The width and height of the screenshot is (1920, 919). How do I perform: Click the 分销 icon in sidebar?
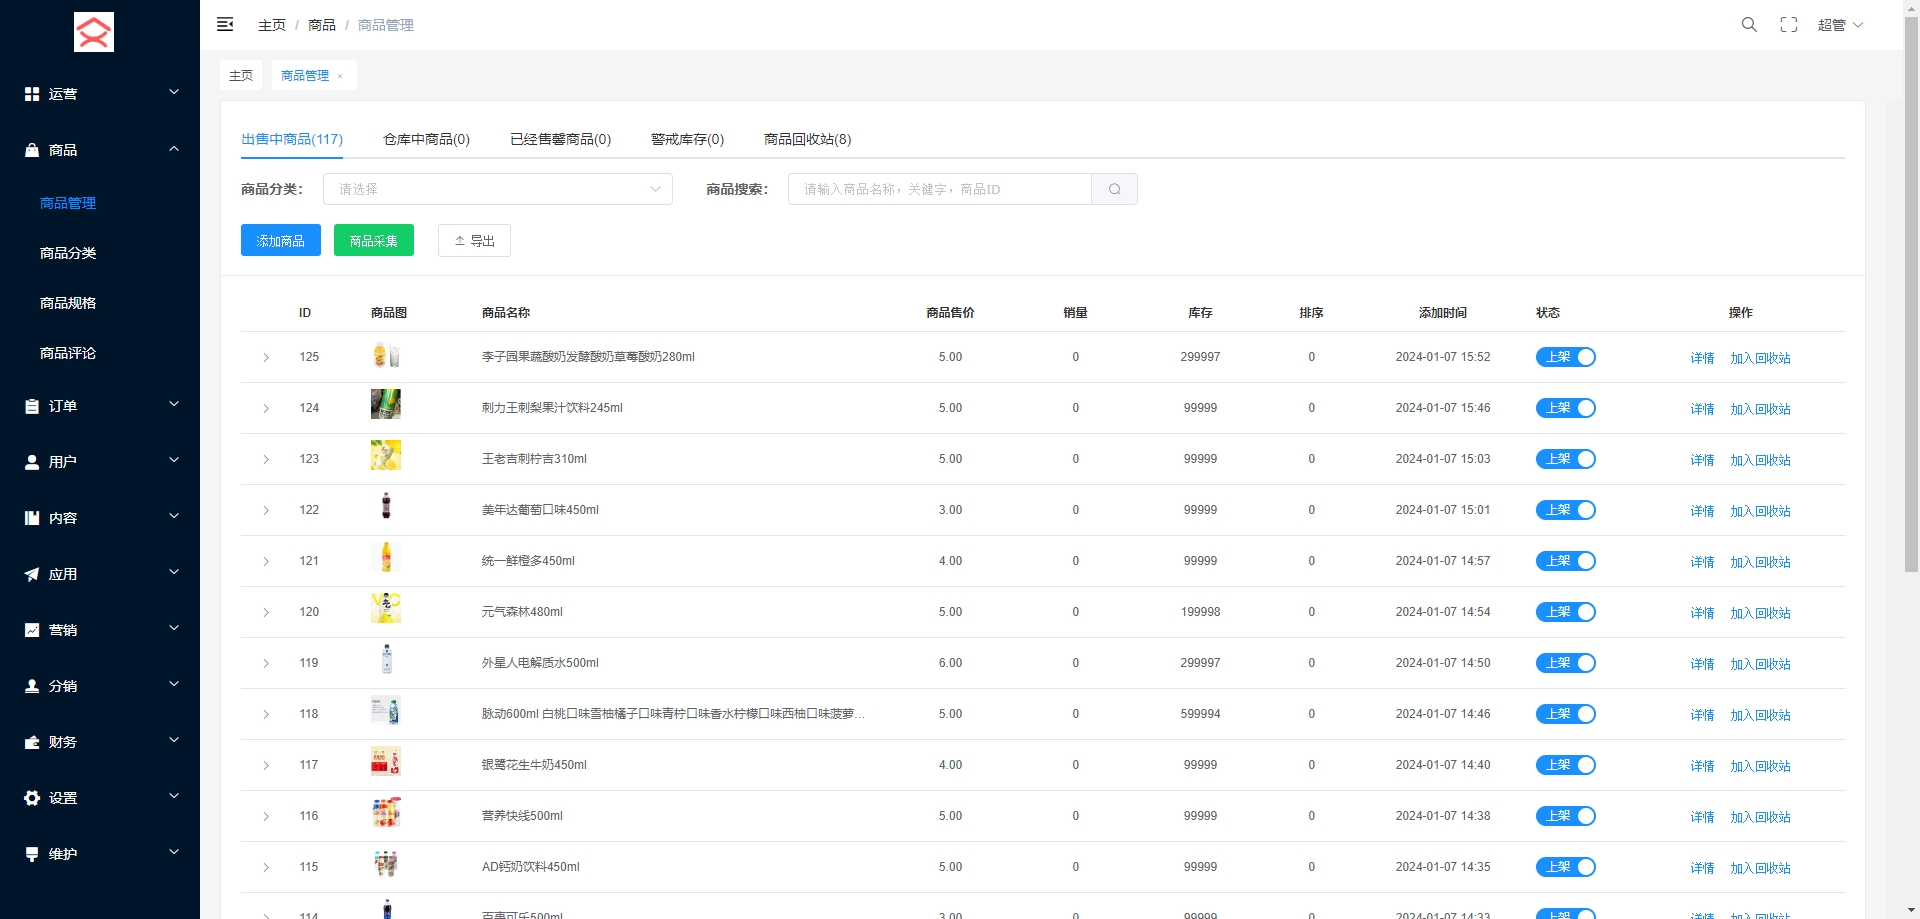32,686
